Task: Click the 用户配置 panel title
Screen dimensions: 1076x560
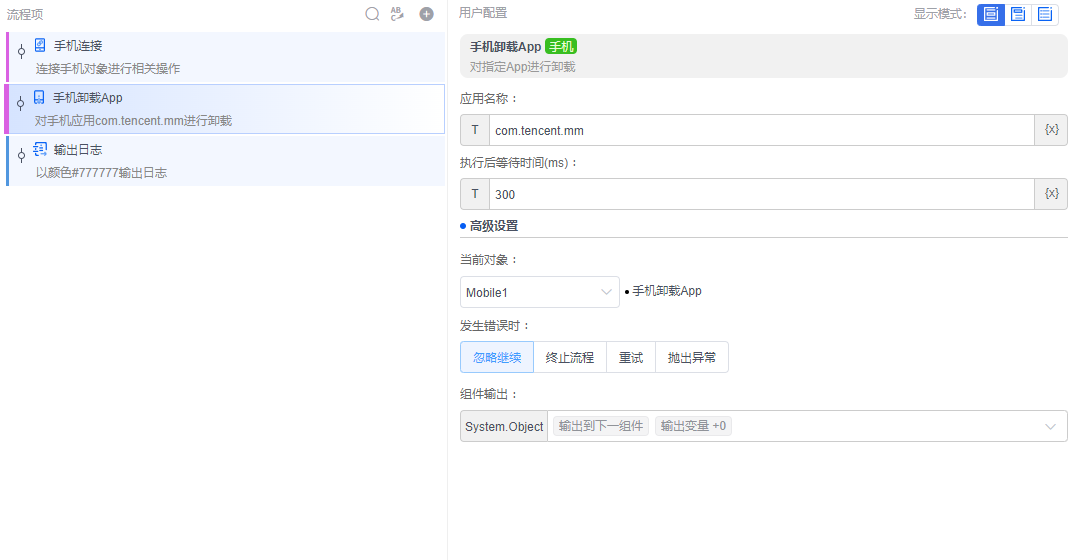Action: 483,13
